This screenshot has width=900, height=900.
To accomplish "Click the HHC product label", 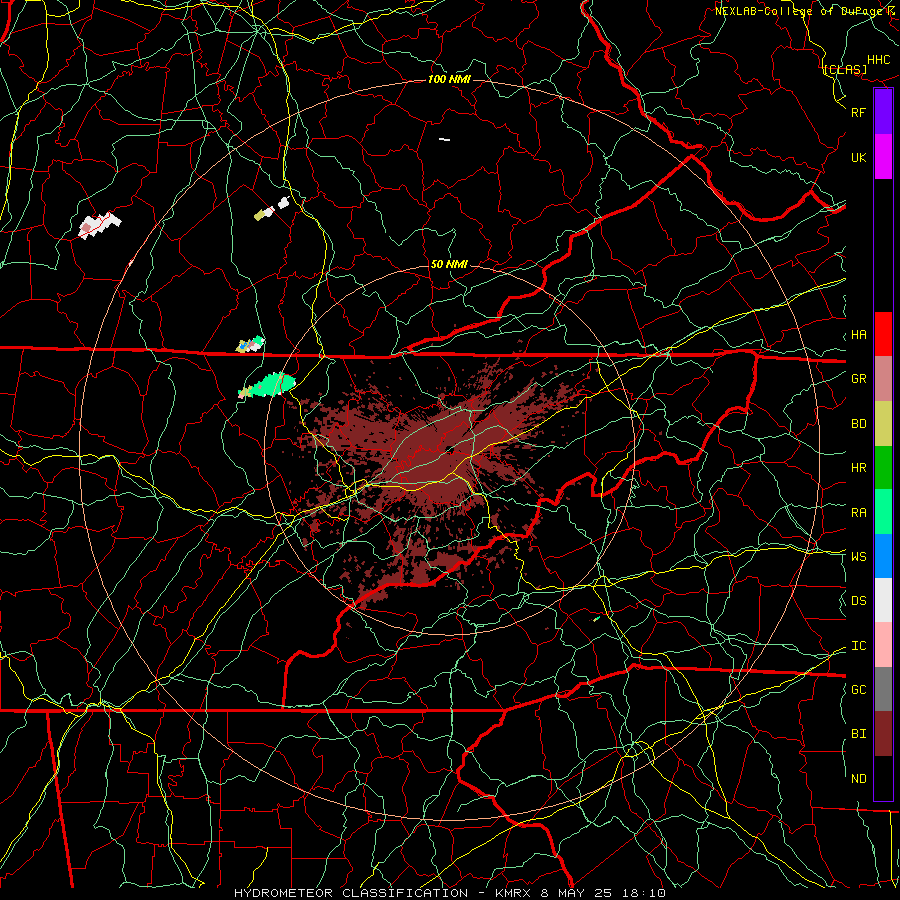I will [879, 60].
